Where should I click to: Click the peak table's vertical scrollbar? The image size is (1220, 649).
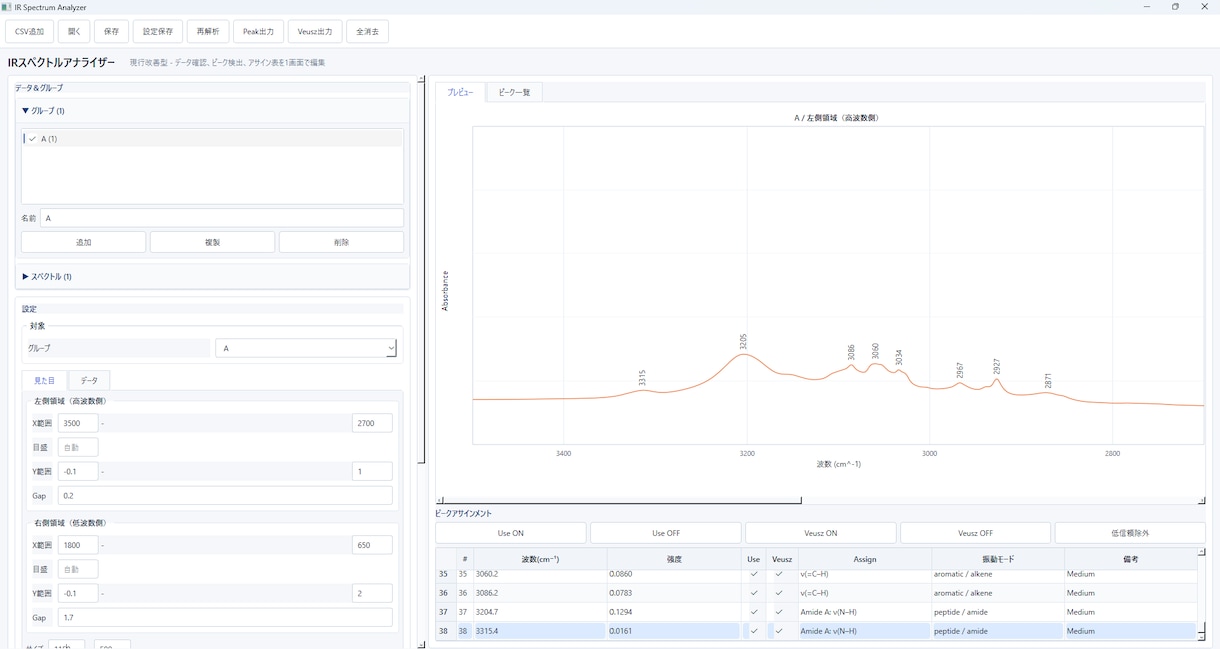1201,594
